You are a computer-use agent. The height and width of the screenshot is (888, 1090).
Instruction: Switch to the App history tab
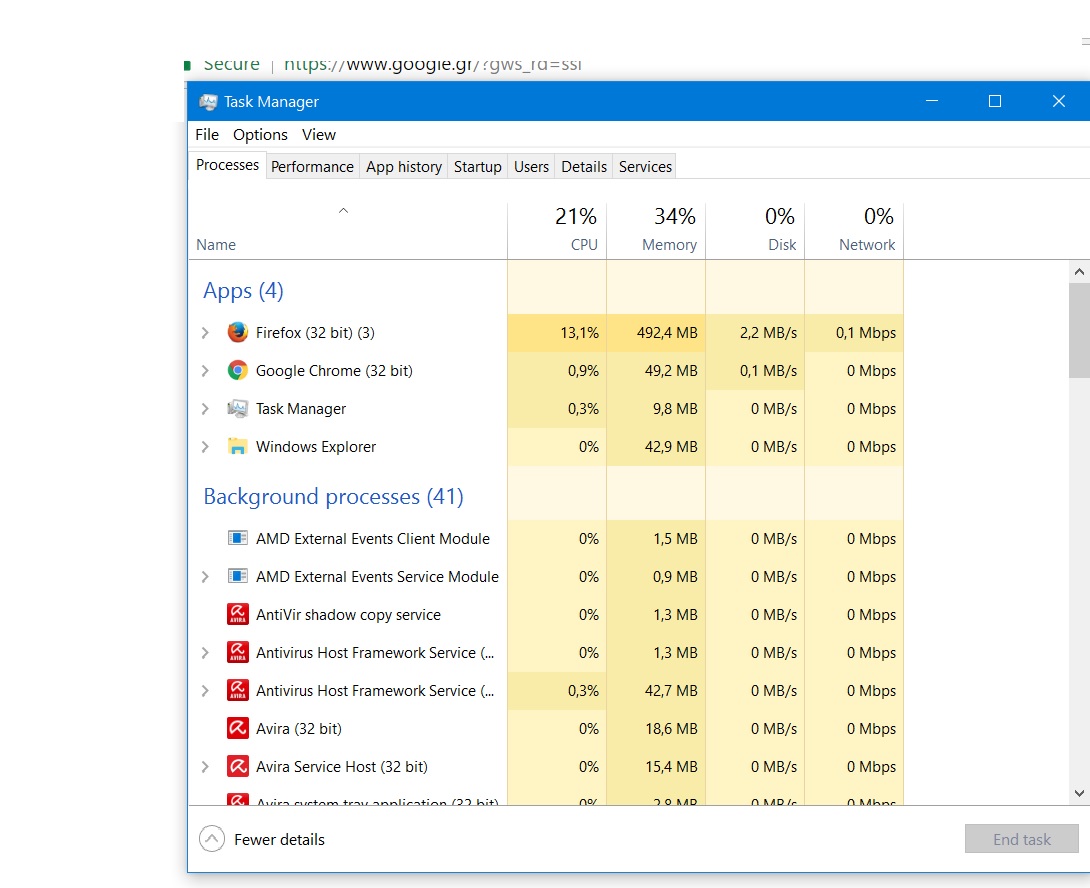[x=404, y=167]
